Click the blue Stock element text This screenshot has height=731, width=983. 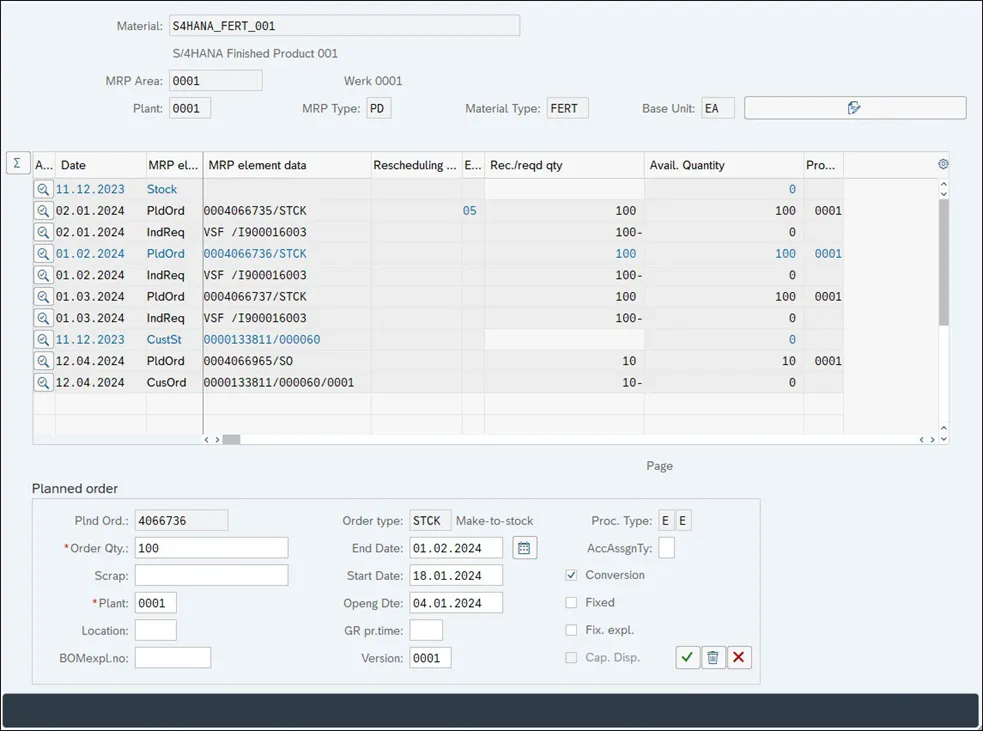point(162,189)
